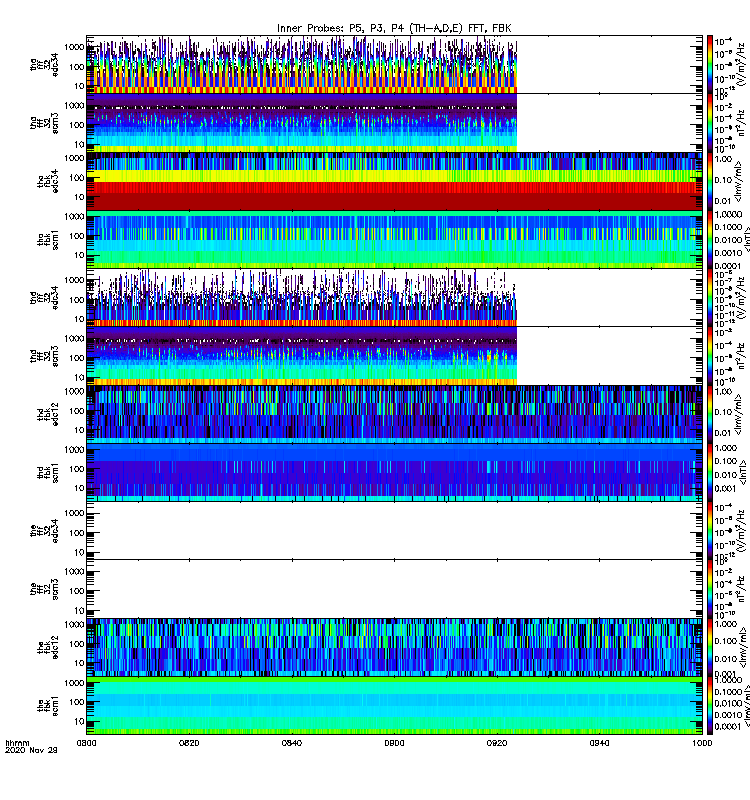The height and width of the screenshot is (800, 750).
Task: Click color bar beside thd fff scm3 panel
Action: [710, 356]
